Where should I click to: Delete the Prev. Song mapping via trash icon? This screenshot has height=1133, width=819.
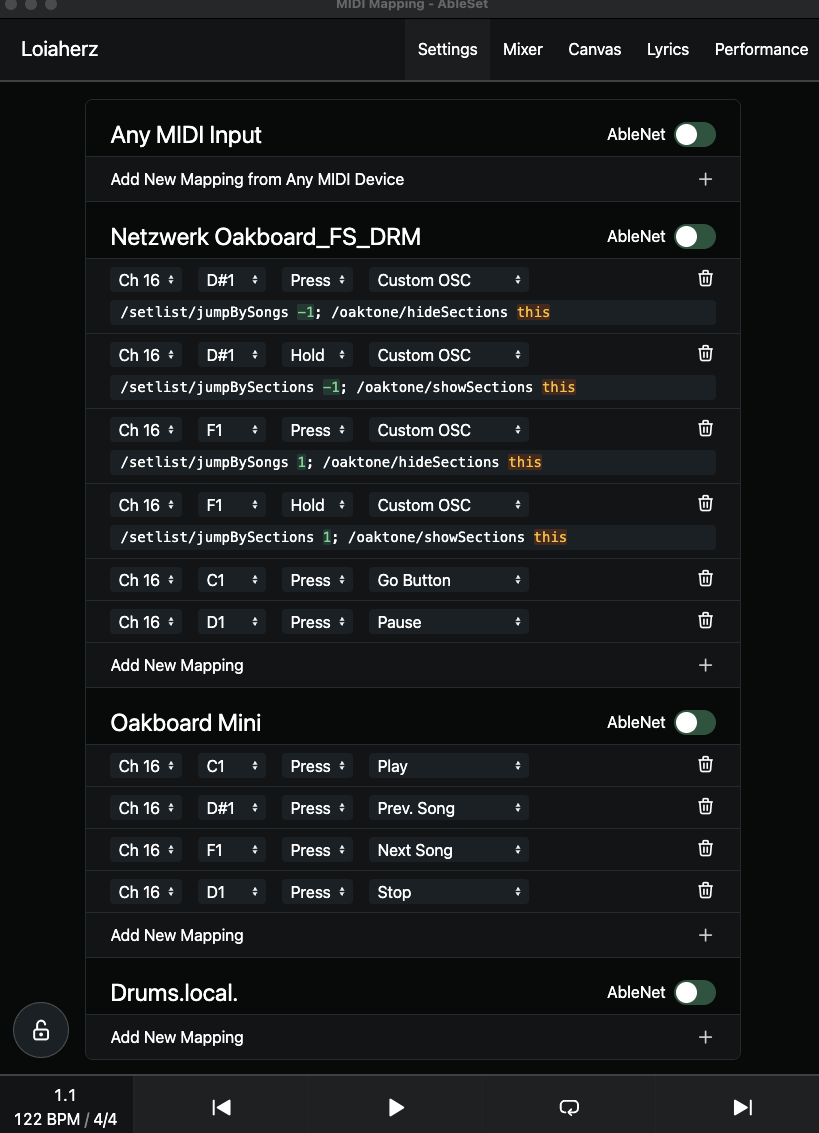(x=705, y=807)
